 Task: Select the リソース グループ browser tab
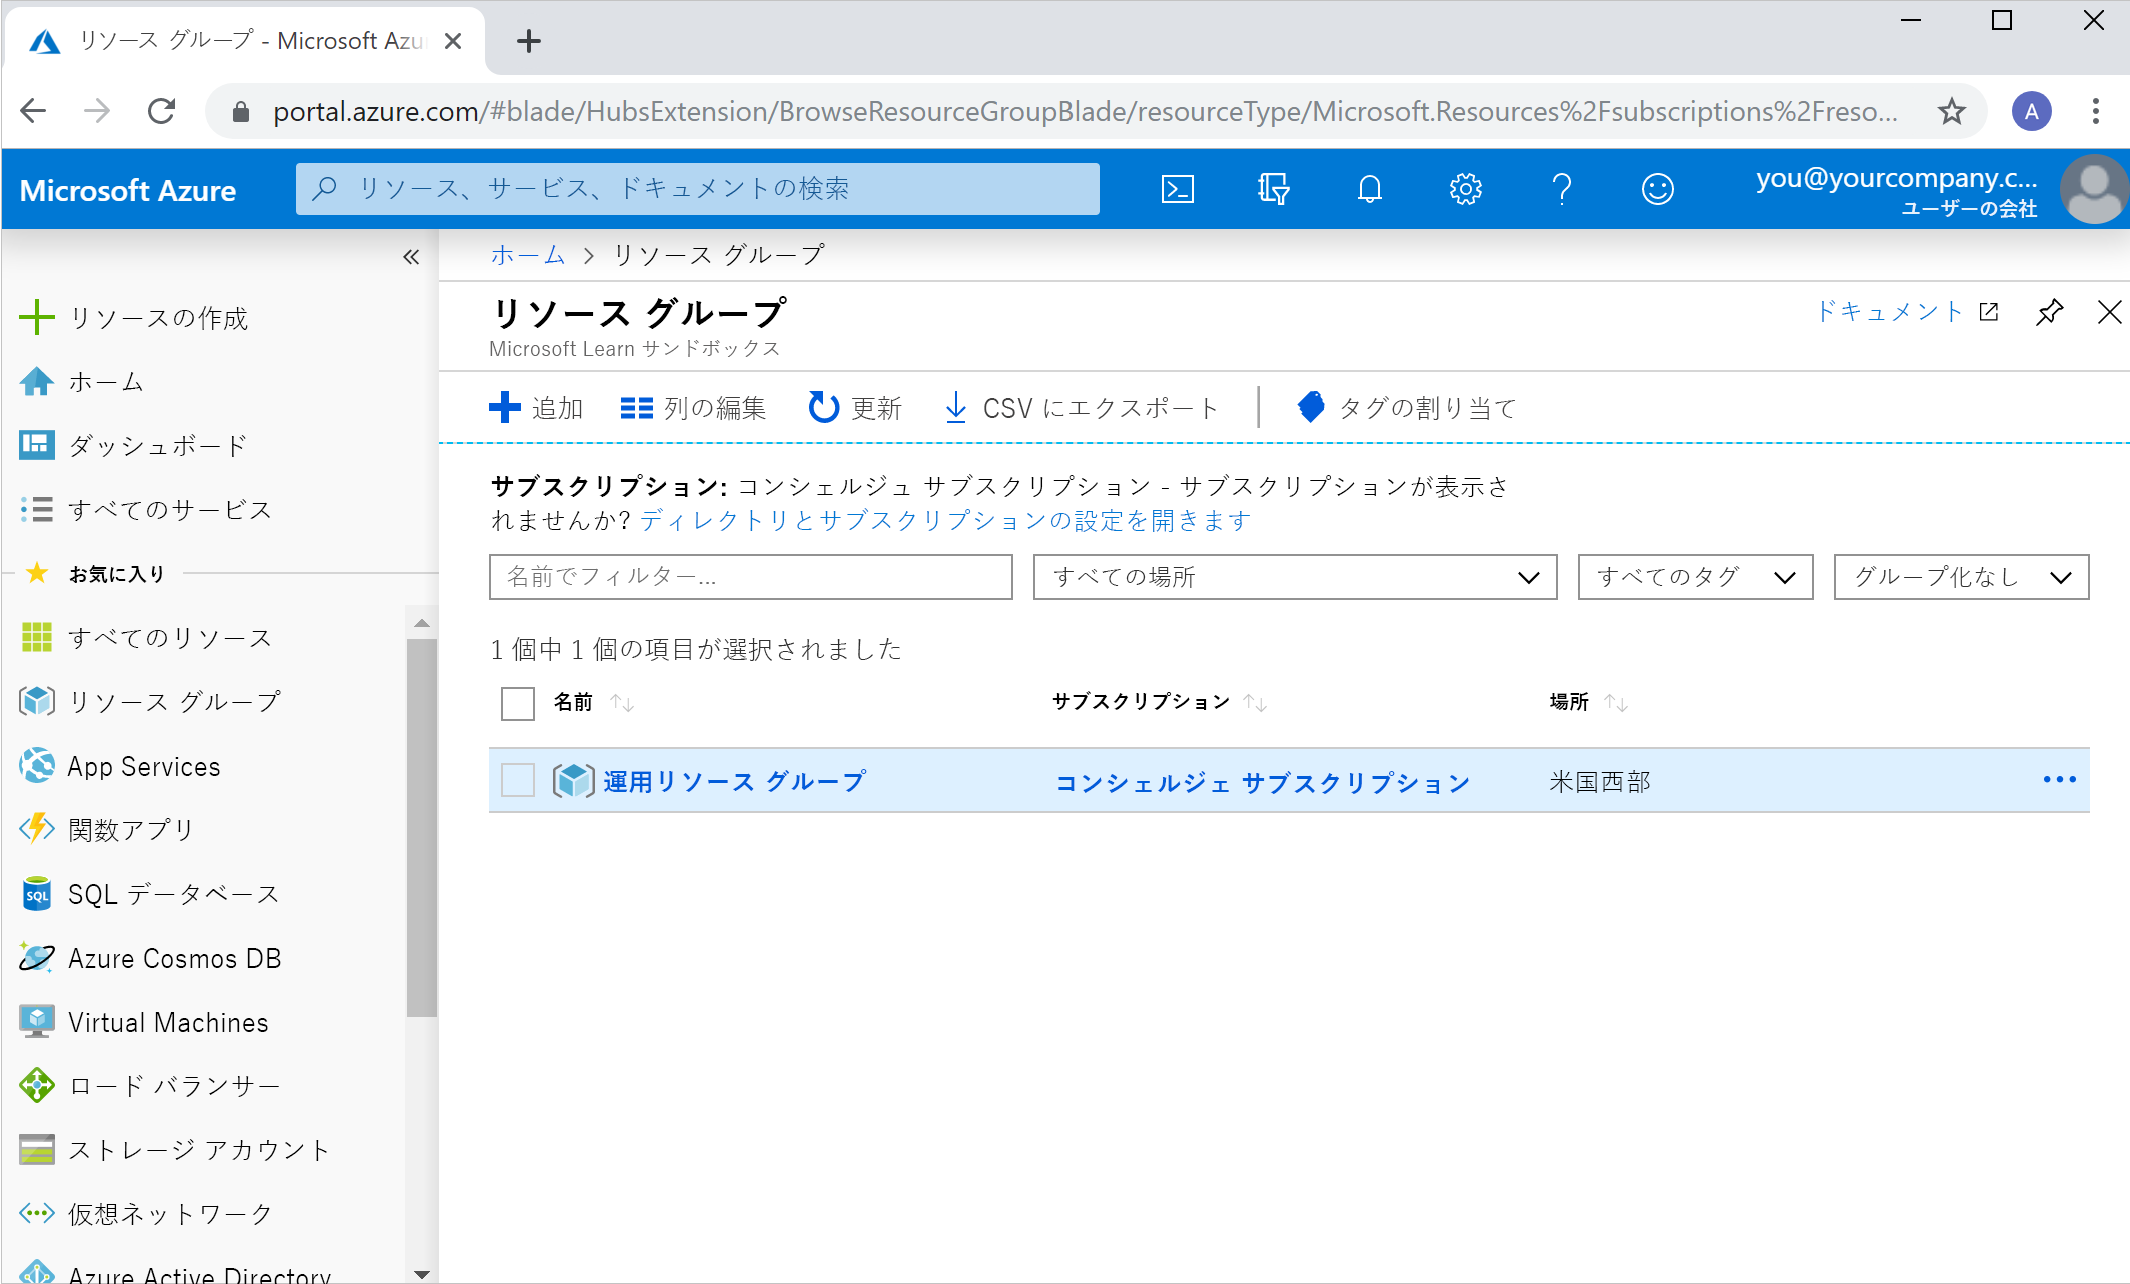(x=243, y=40)
